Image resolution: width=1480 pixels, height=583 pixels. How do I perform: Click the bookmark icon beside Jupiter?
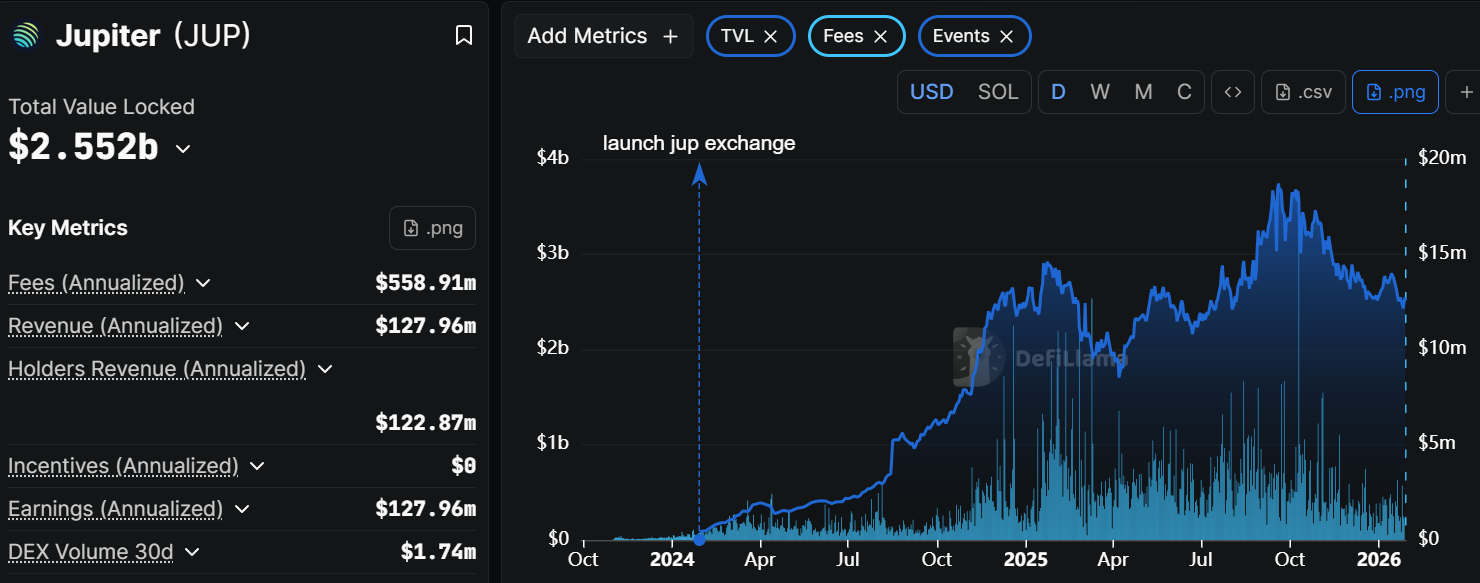click(464, 36)
